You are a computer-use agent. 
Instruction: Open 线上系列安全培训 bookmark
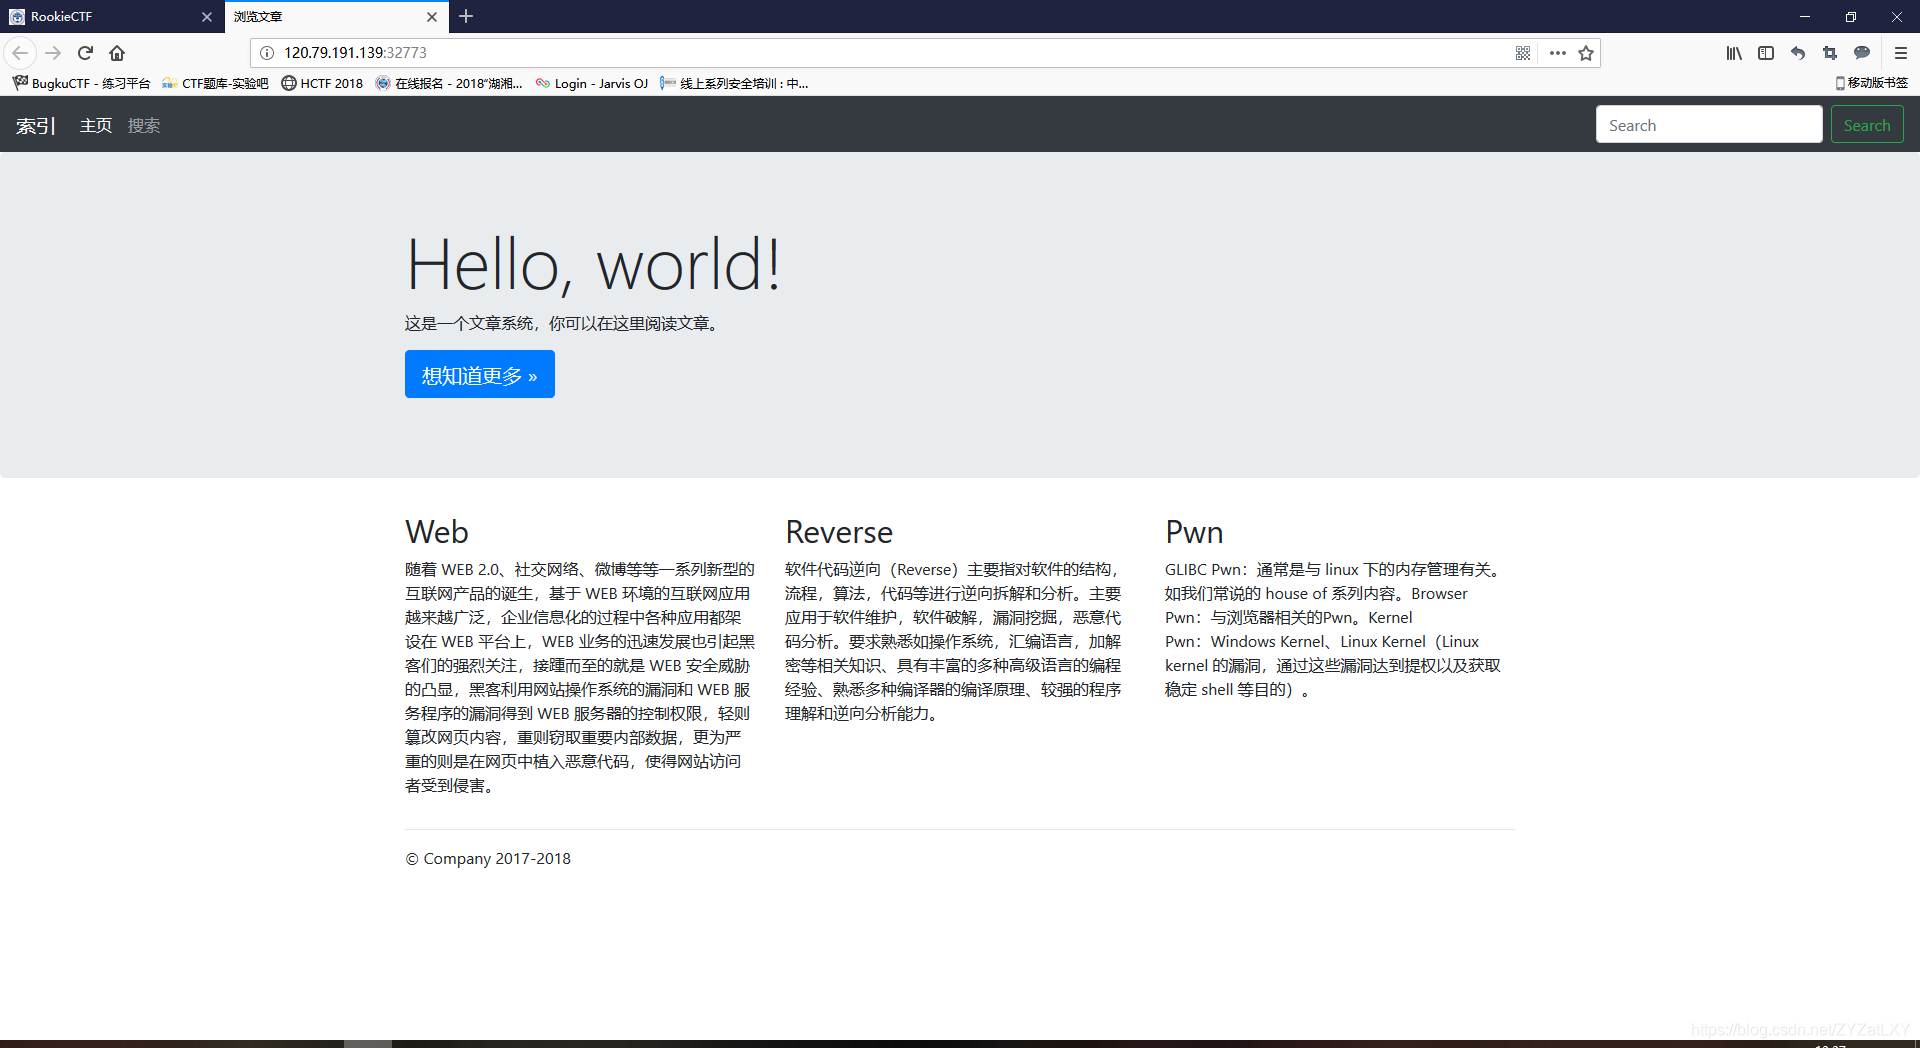coord(735,83)
